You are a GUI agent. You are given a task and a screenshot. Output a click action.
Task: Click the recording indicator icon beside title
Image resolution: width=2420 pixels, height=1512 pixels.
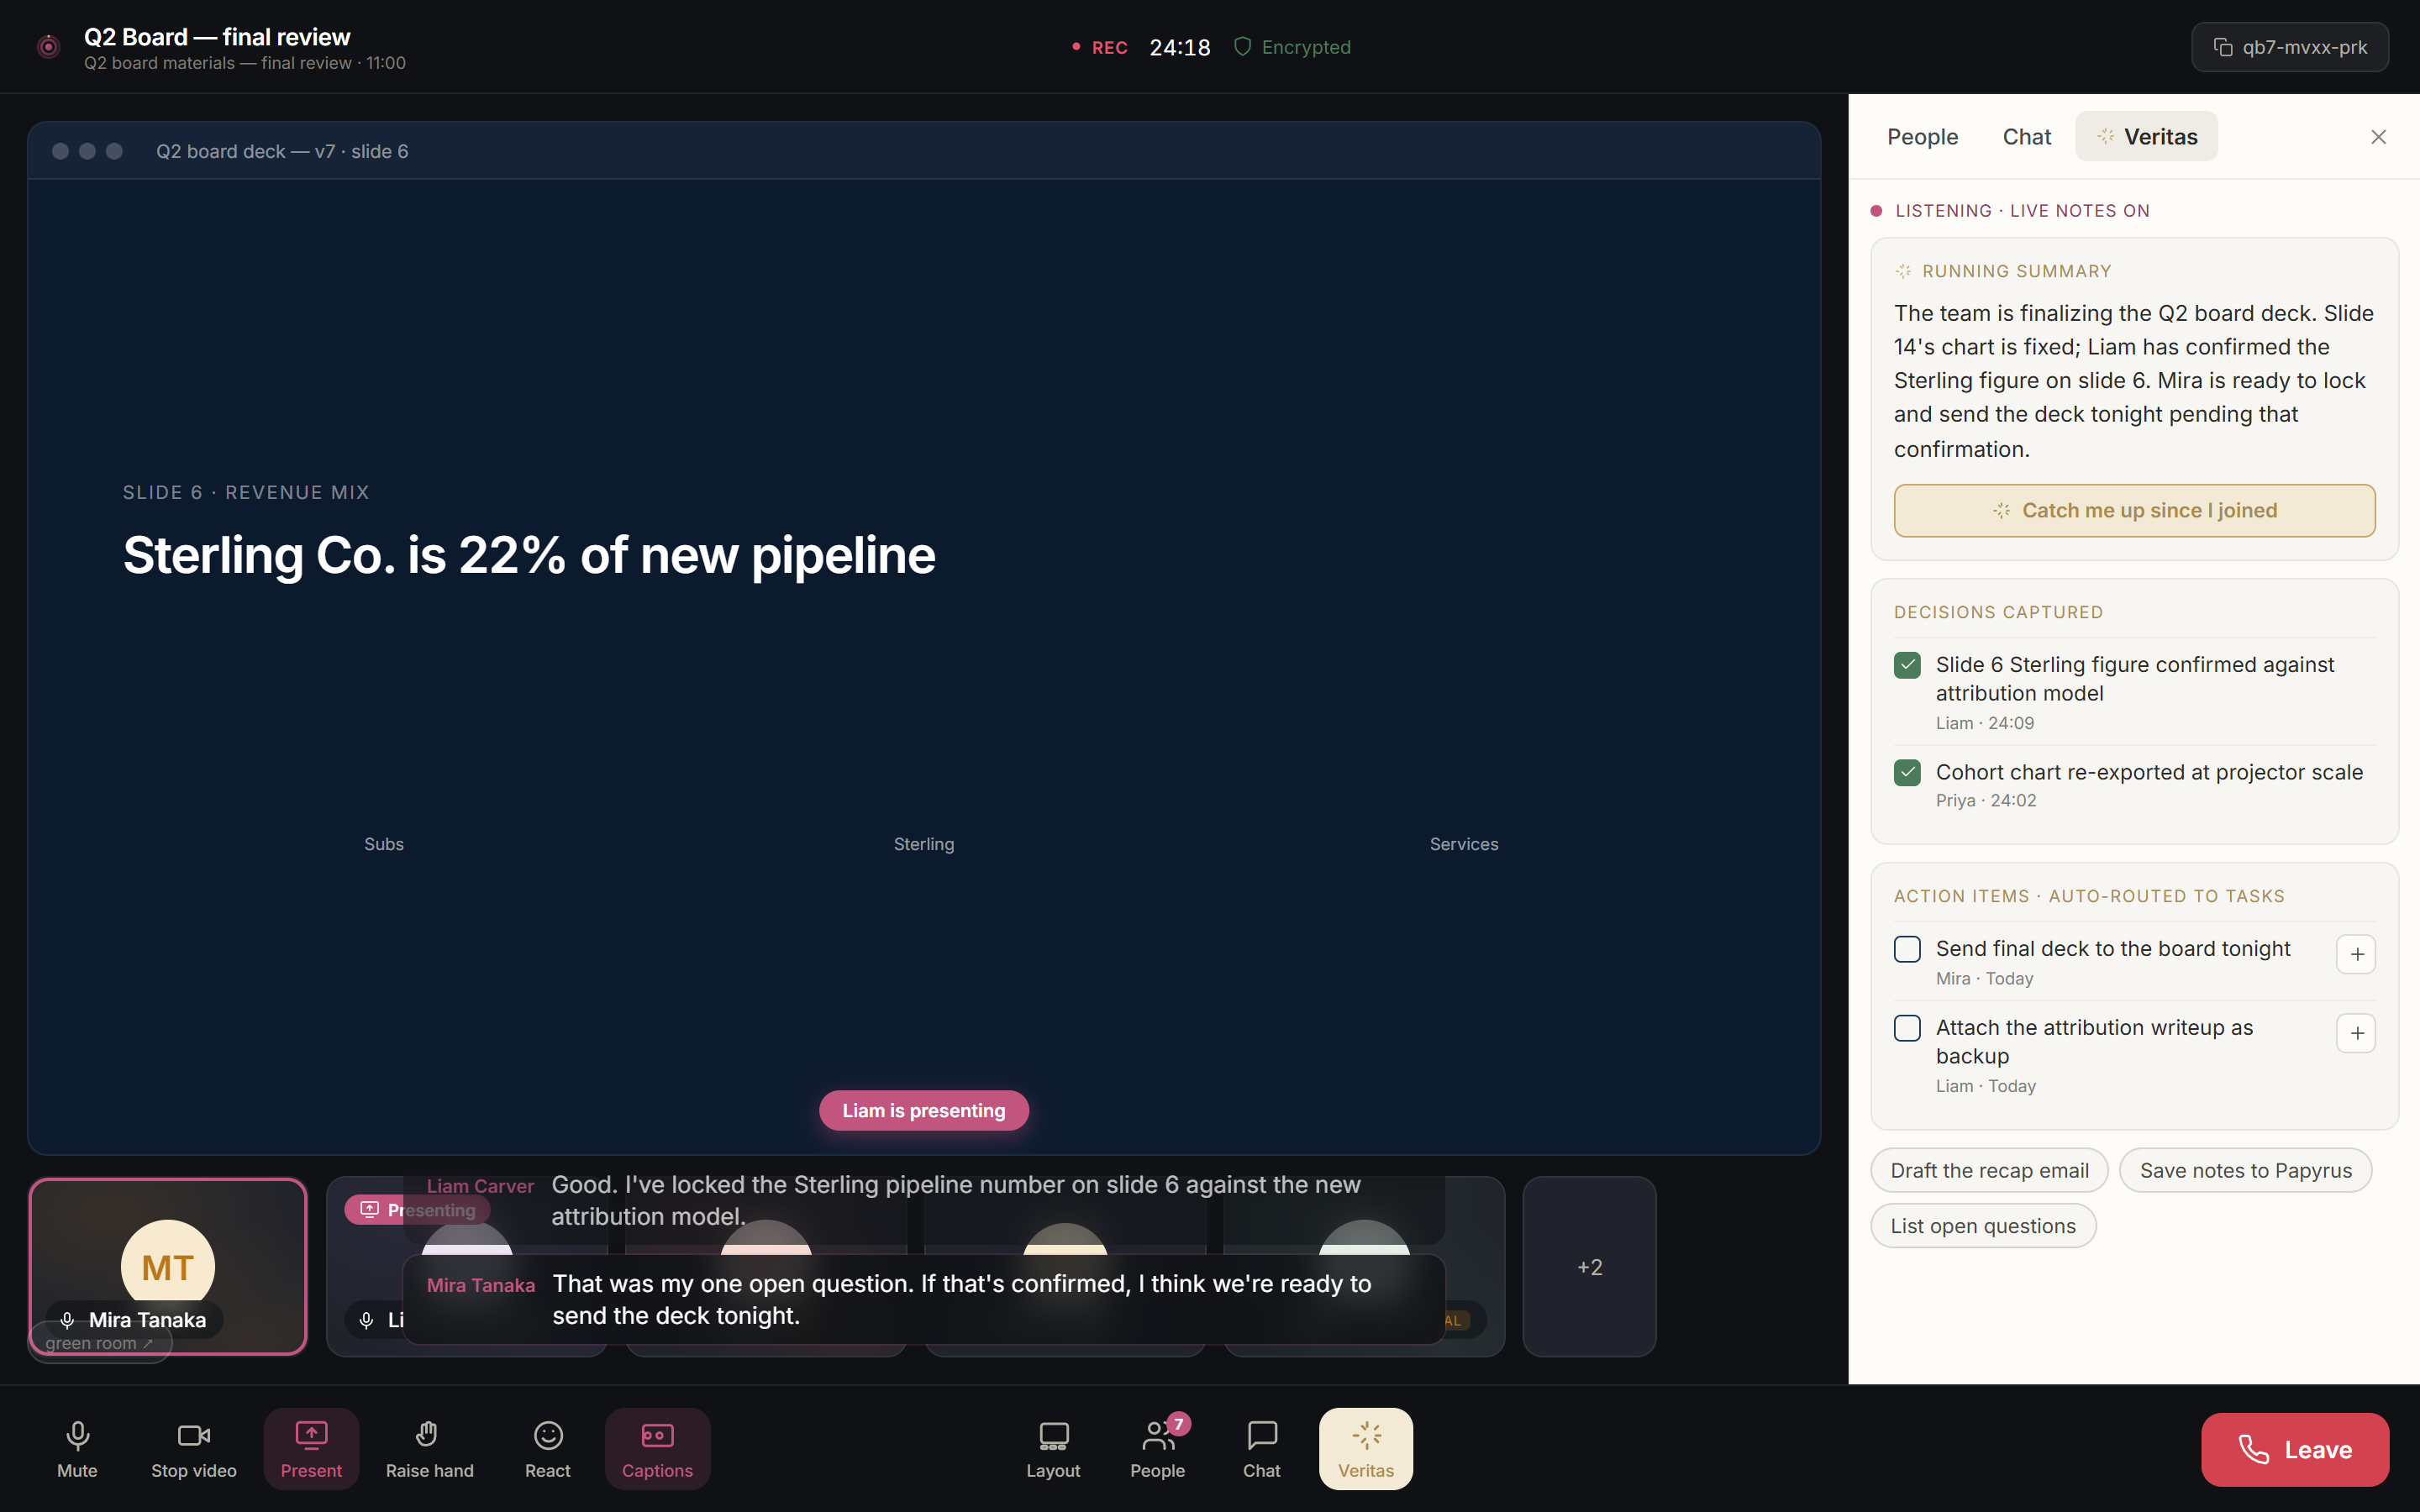[x=48, y=46]
